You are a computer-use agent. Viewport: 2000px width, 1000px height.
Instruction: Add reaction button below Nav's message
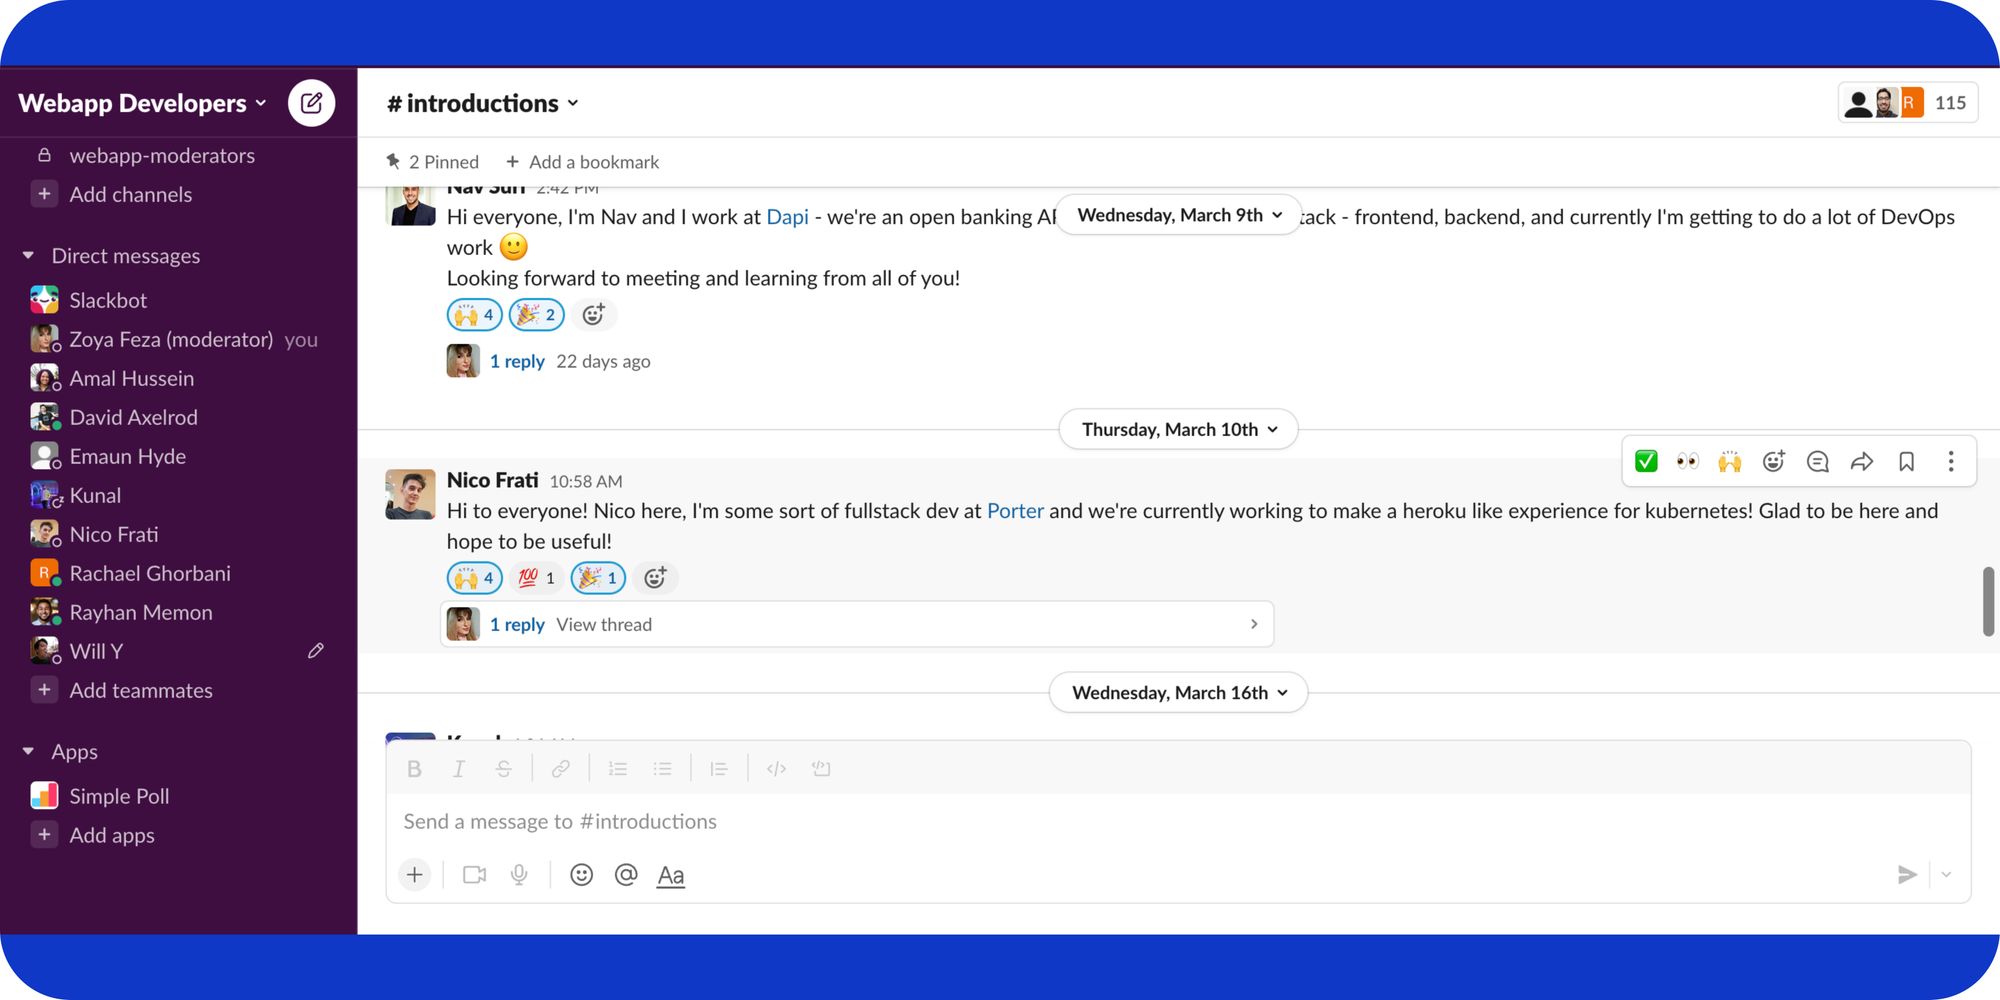594,315
